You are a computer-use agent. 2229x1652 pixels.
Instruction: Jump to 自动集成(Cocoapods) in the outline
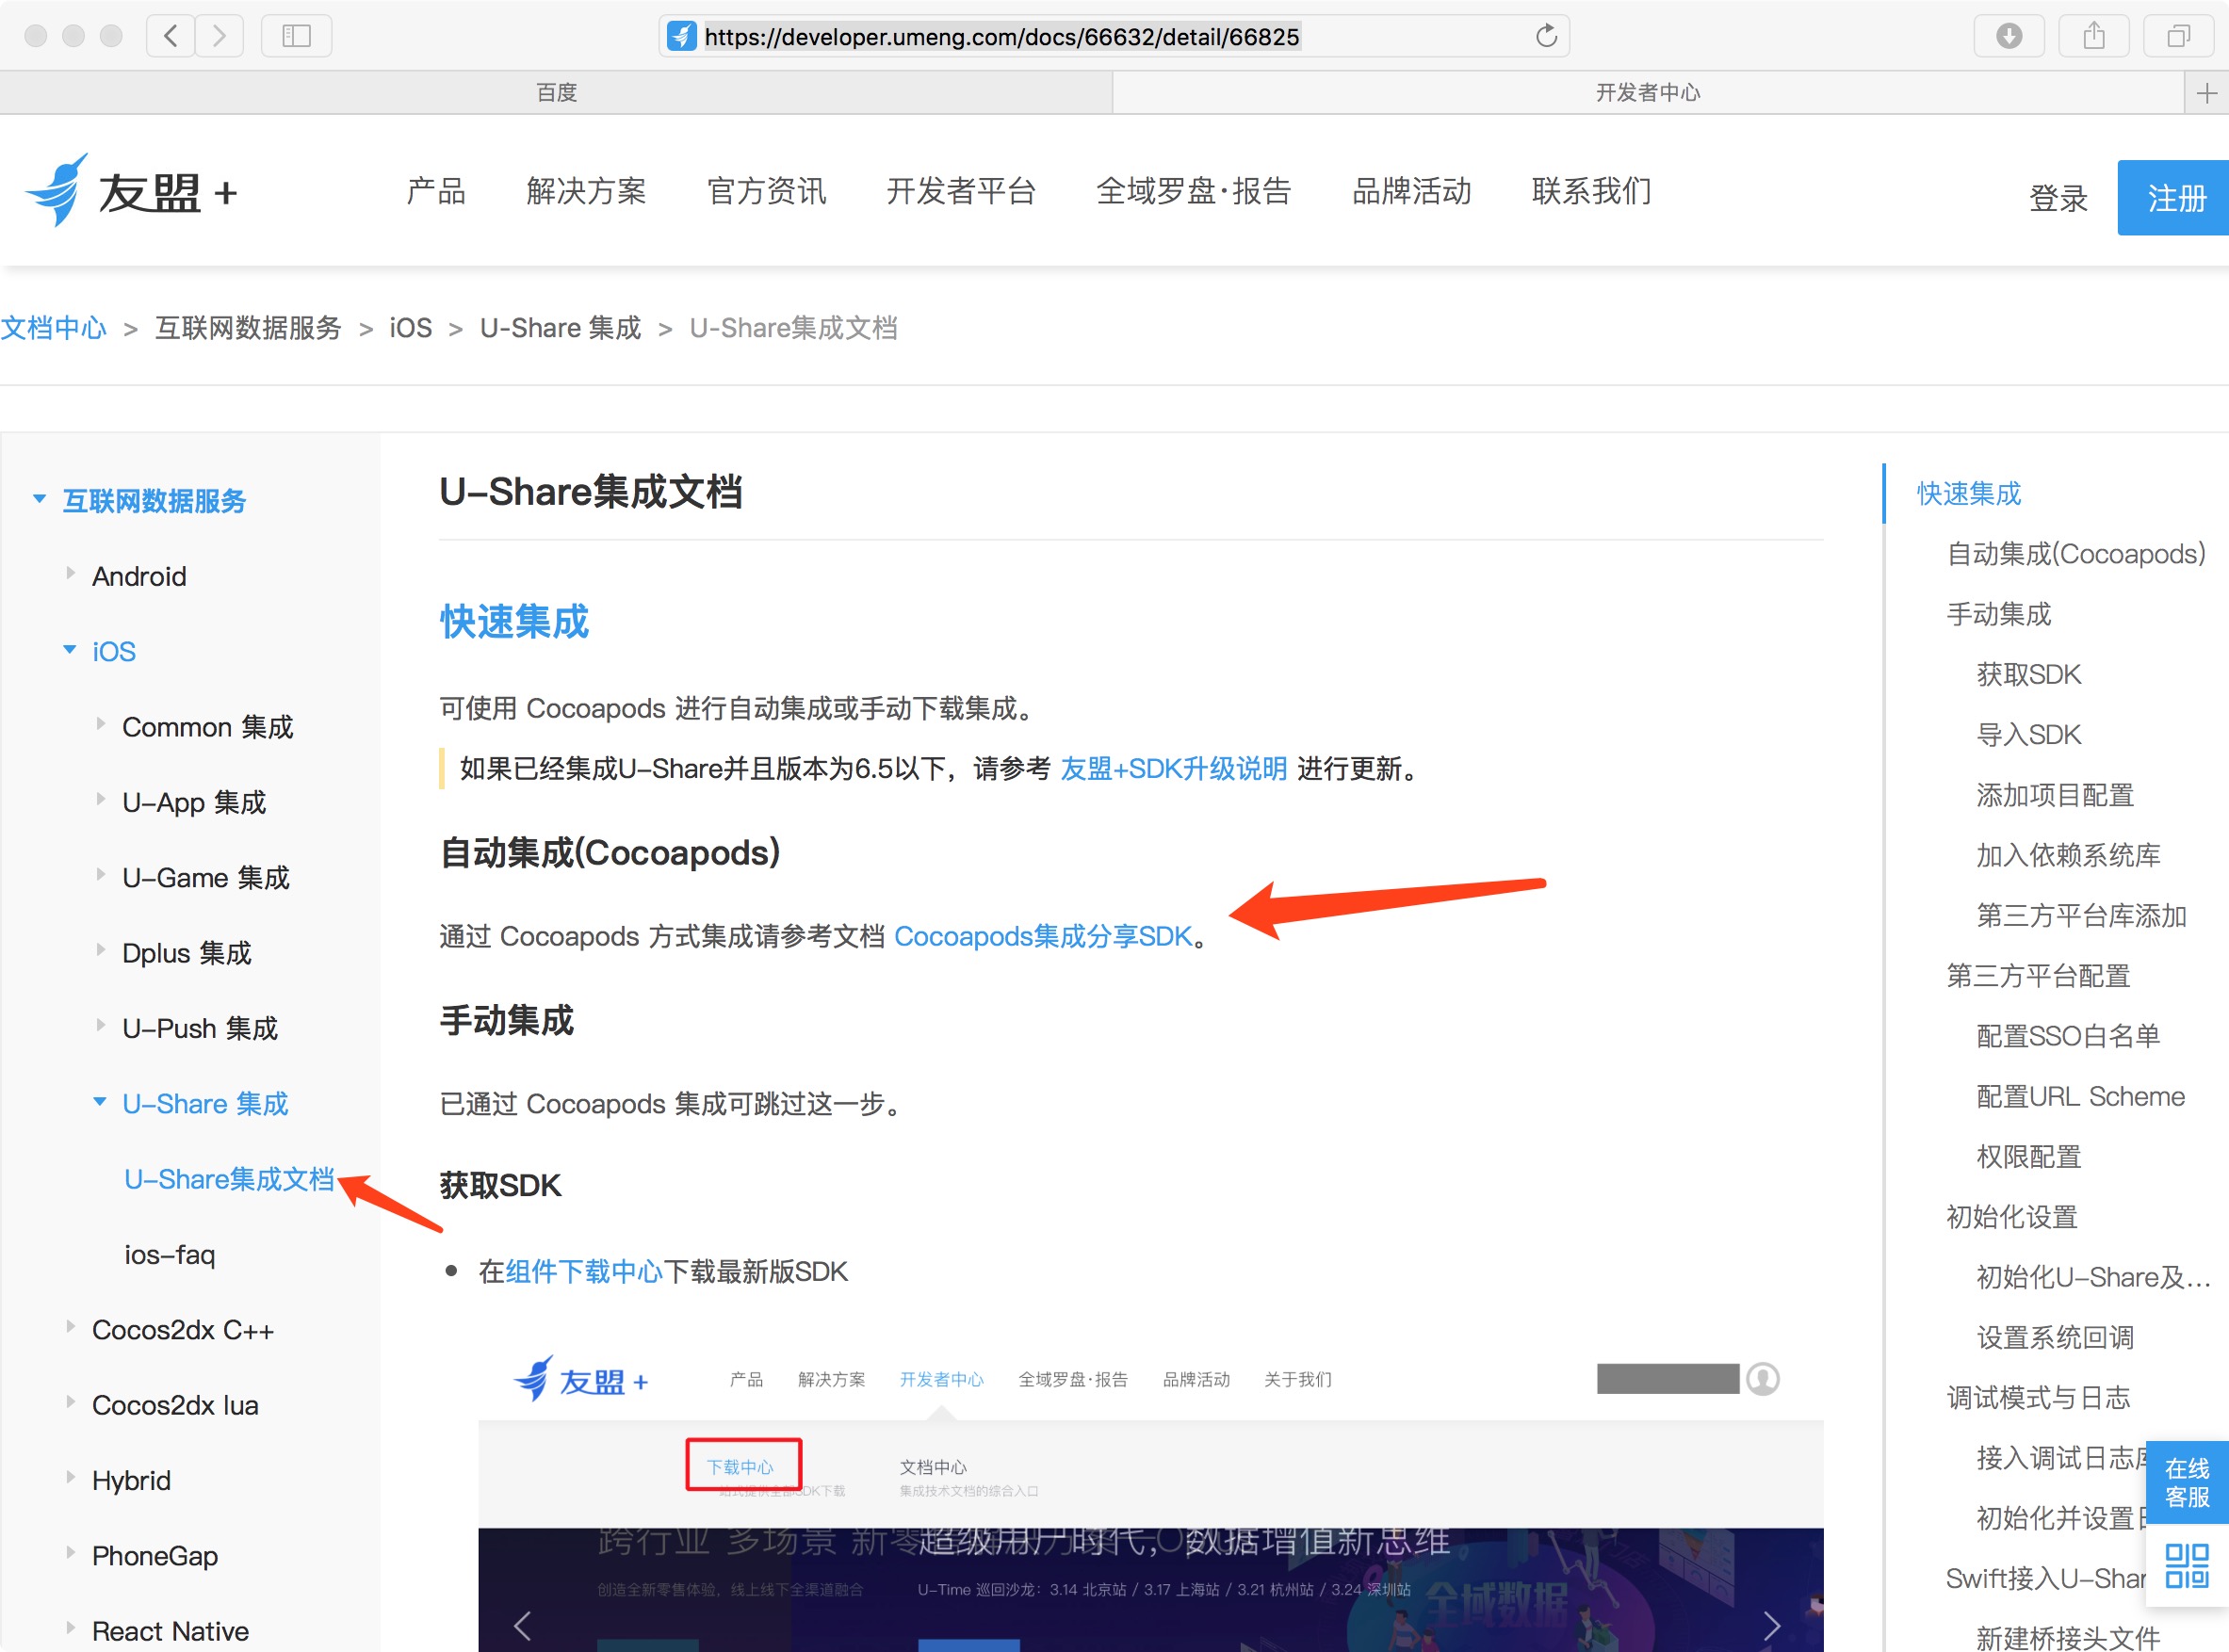pos(2076,553)
